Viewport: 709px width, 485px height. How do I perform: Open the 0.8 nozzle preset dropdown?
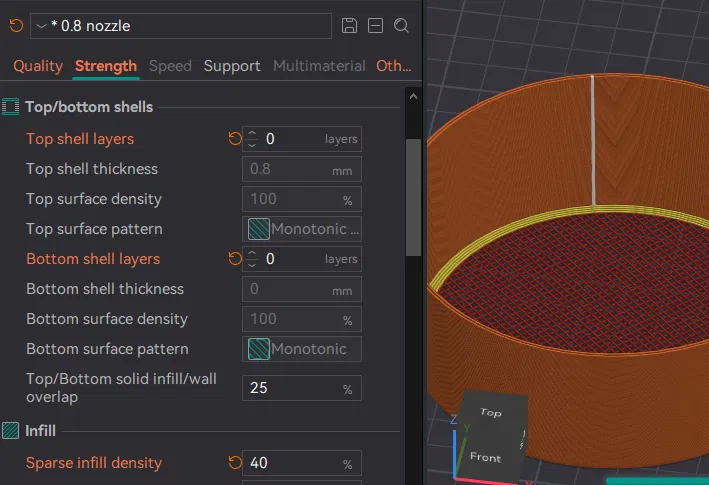pos(180,26)
